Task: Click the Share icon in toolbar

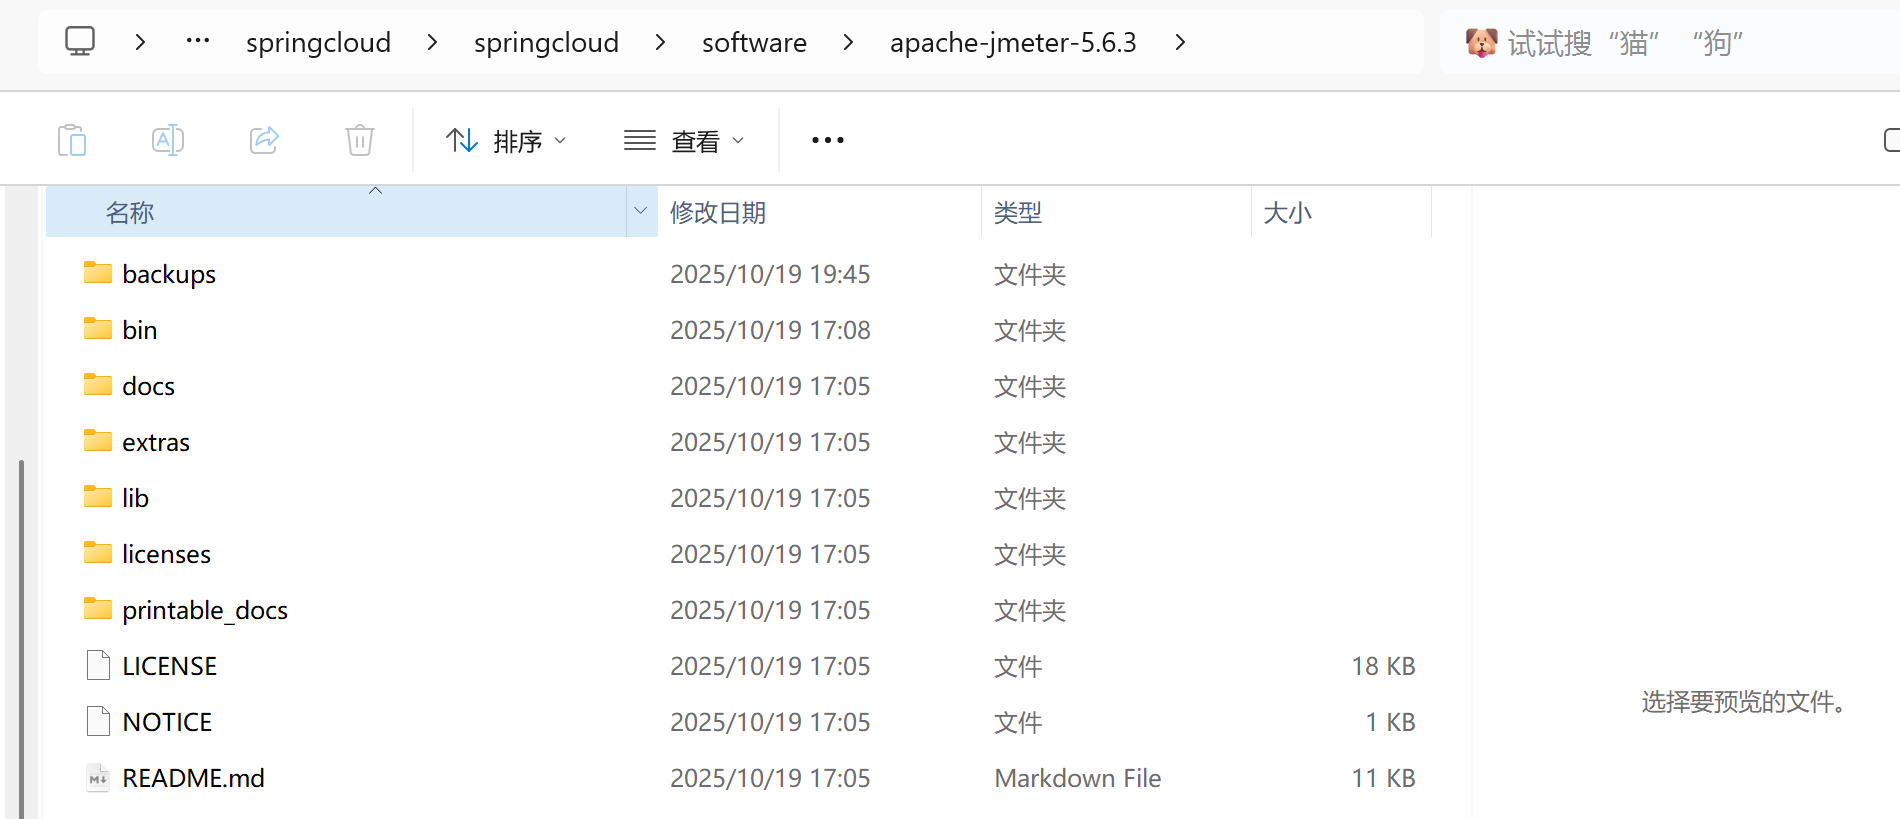Action: pyautogui.click(x=264, y=140)
